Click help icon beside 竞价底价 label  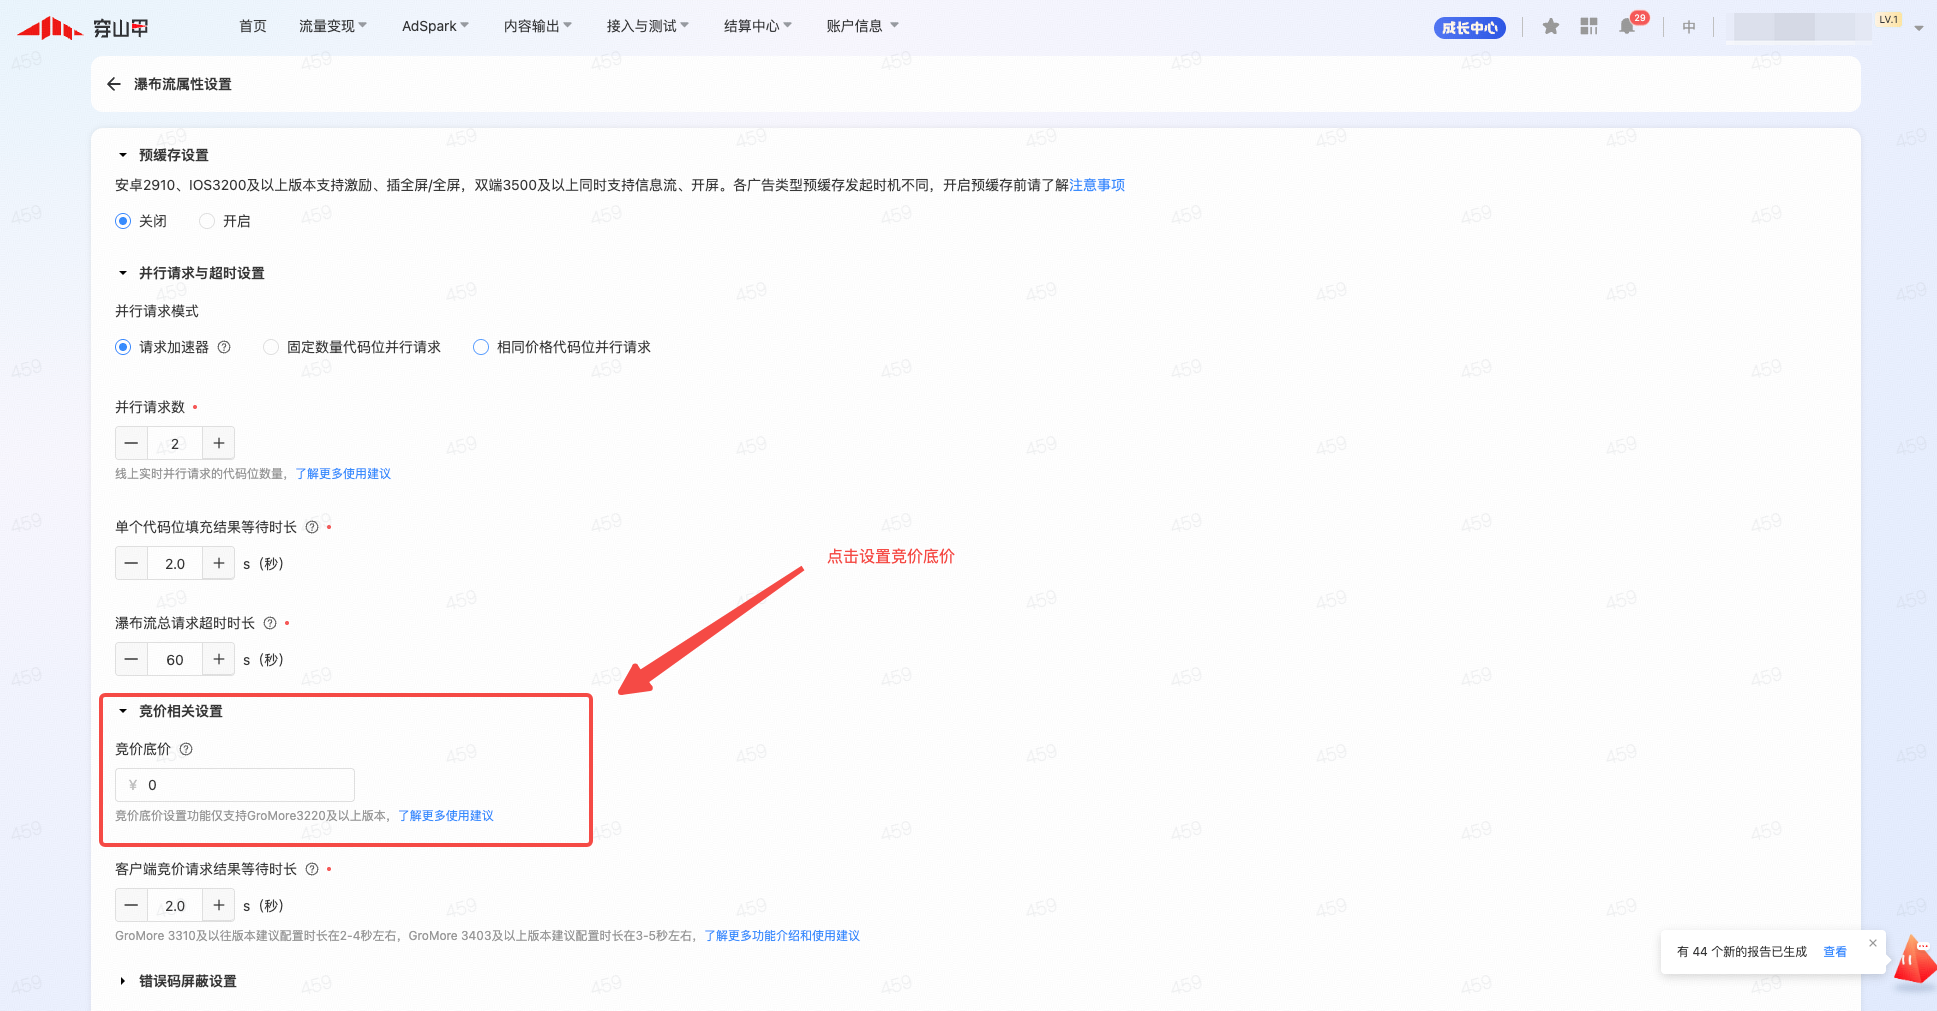(x=186, y=749)
